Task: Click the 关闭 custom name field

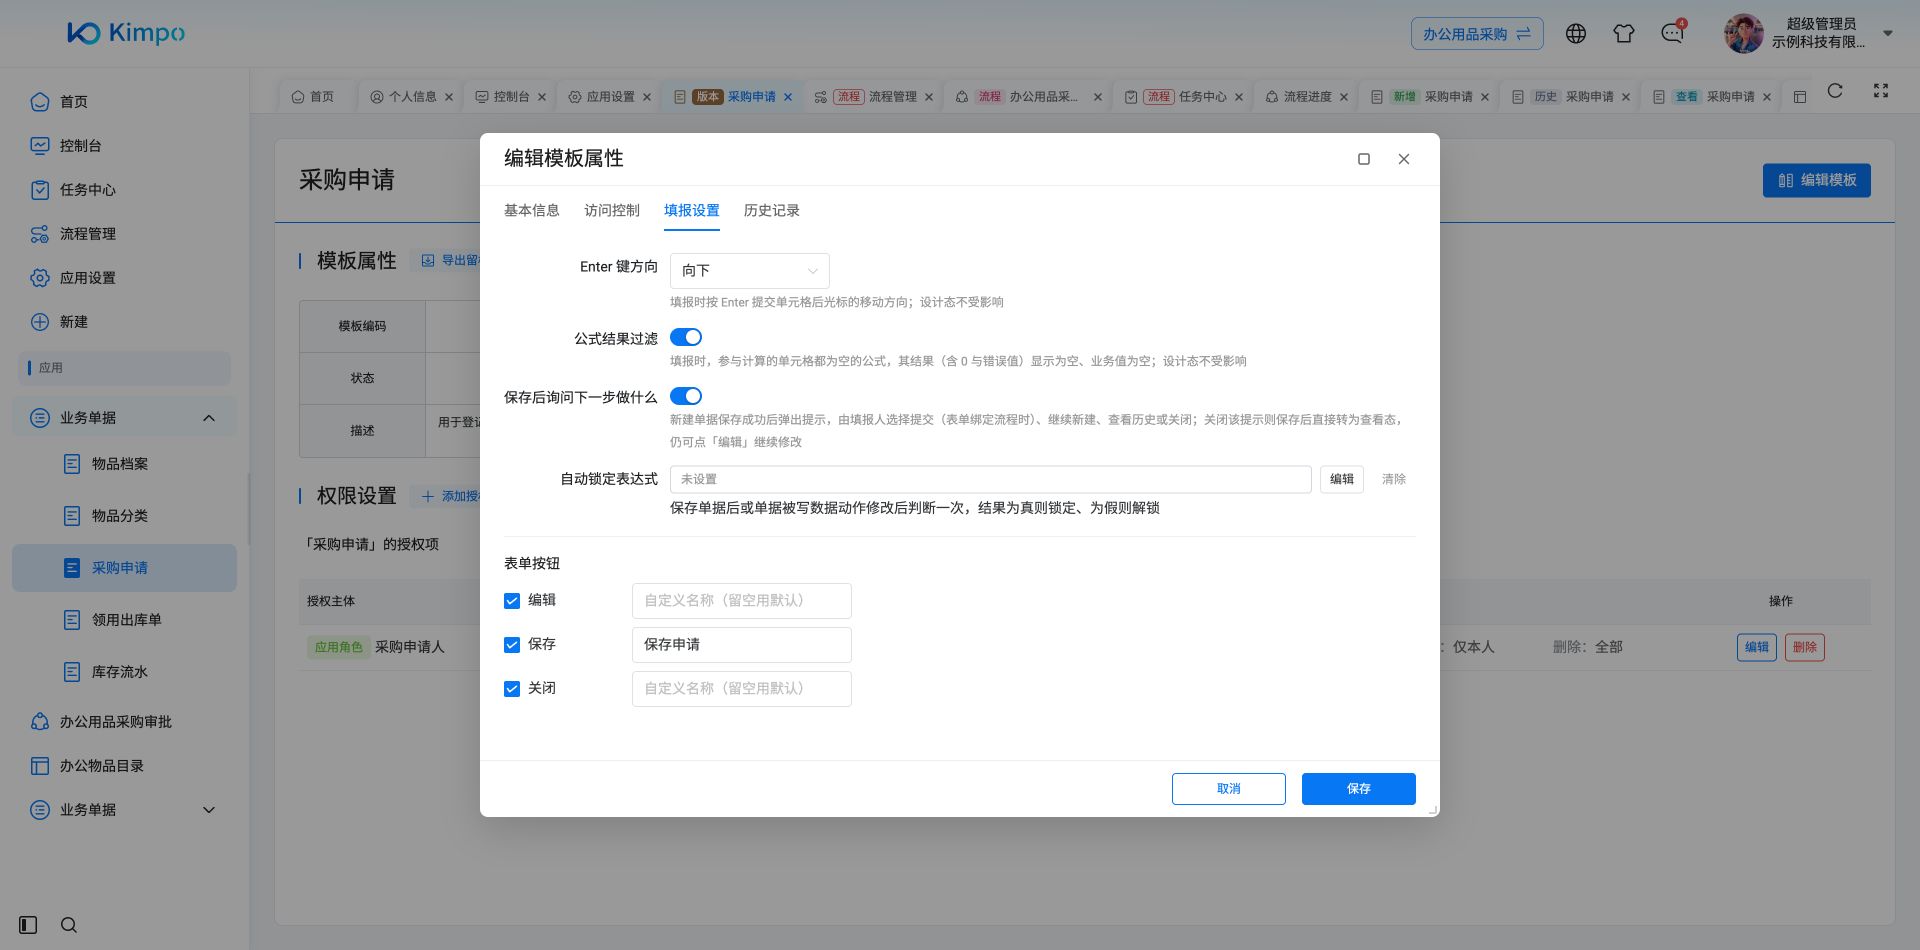Action: [x=742, y=689]
